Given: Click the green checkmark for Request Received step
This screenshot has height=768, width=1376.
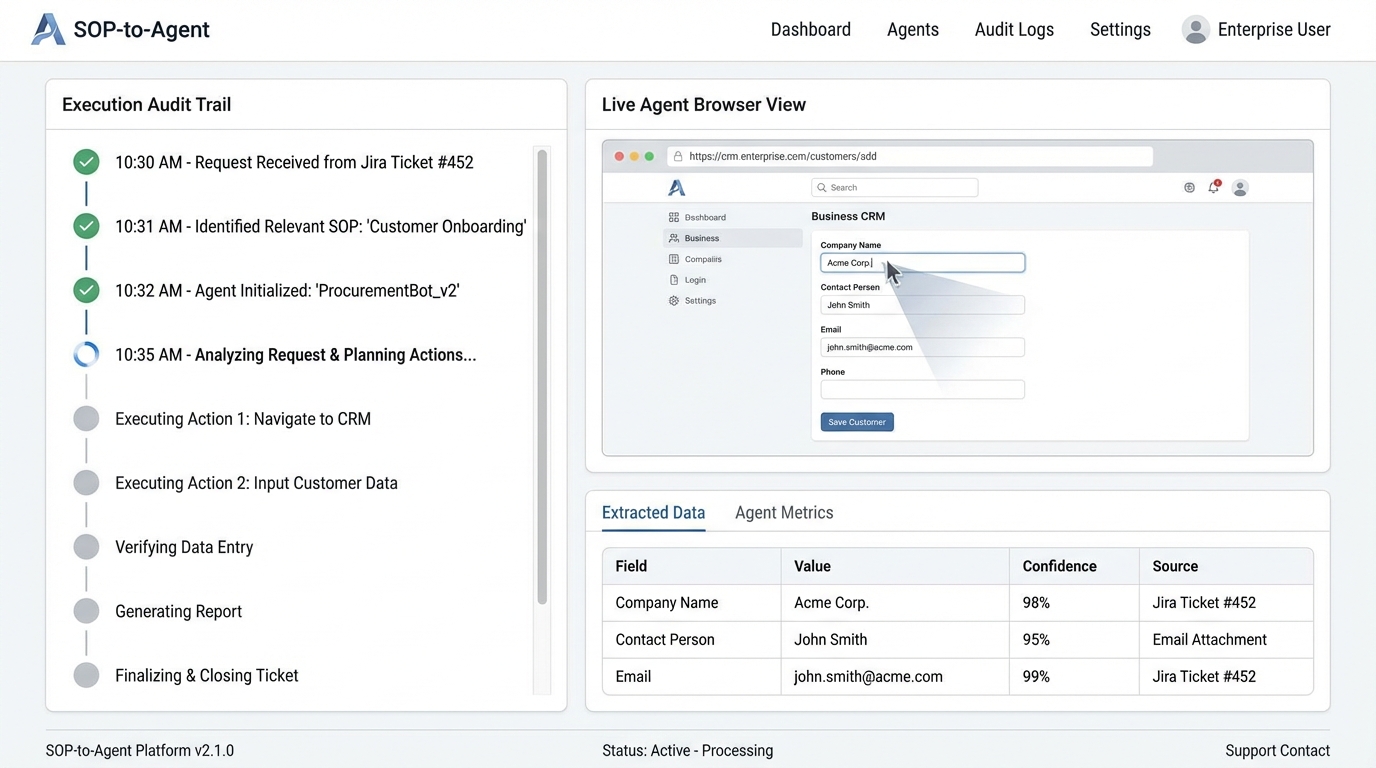Looking at the screenshot, I should coord(87,162).
